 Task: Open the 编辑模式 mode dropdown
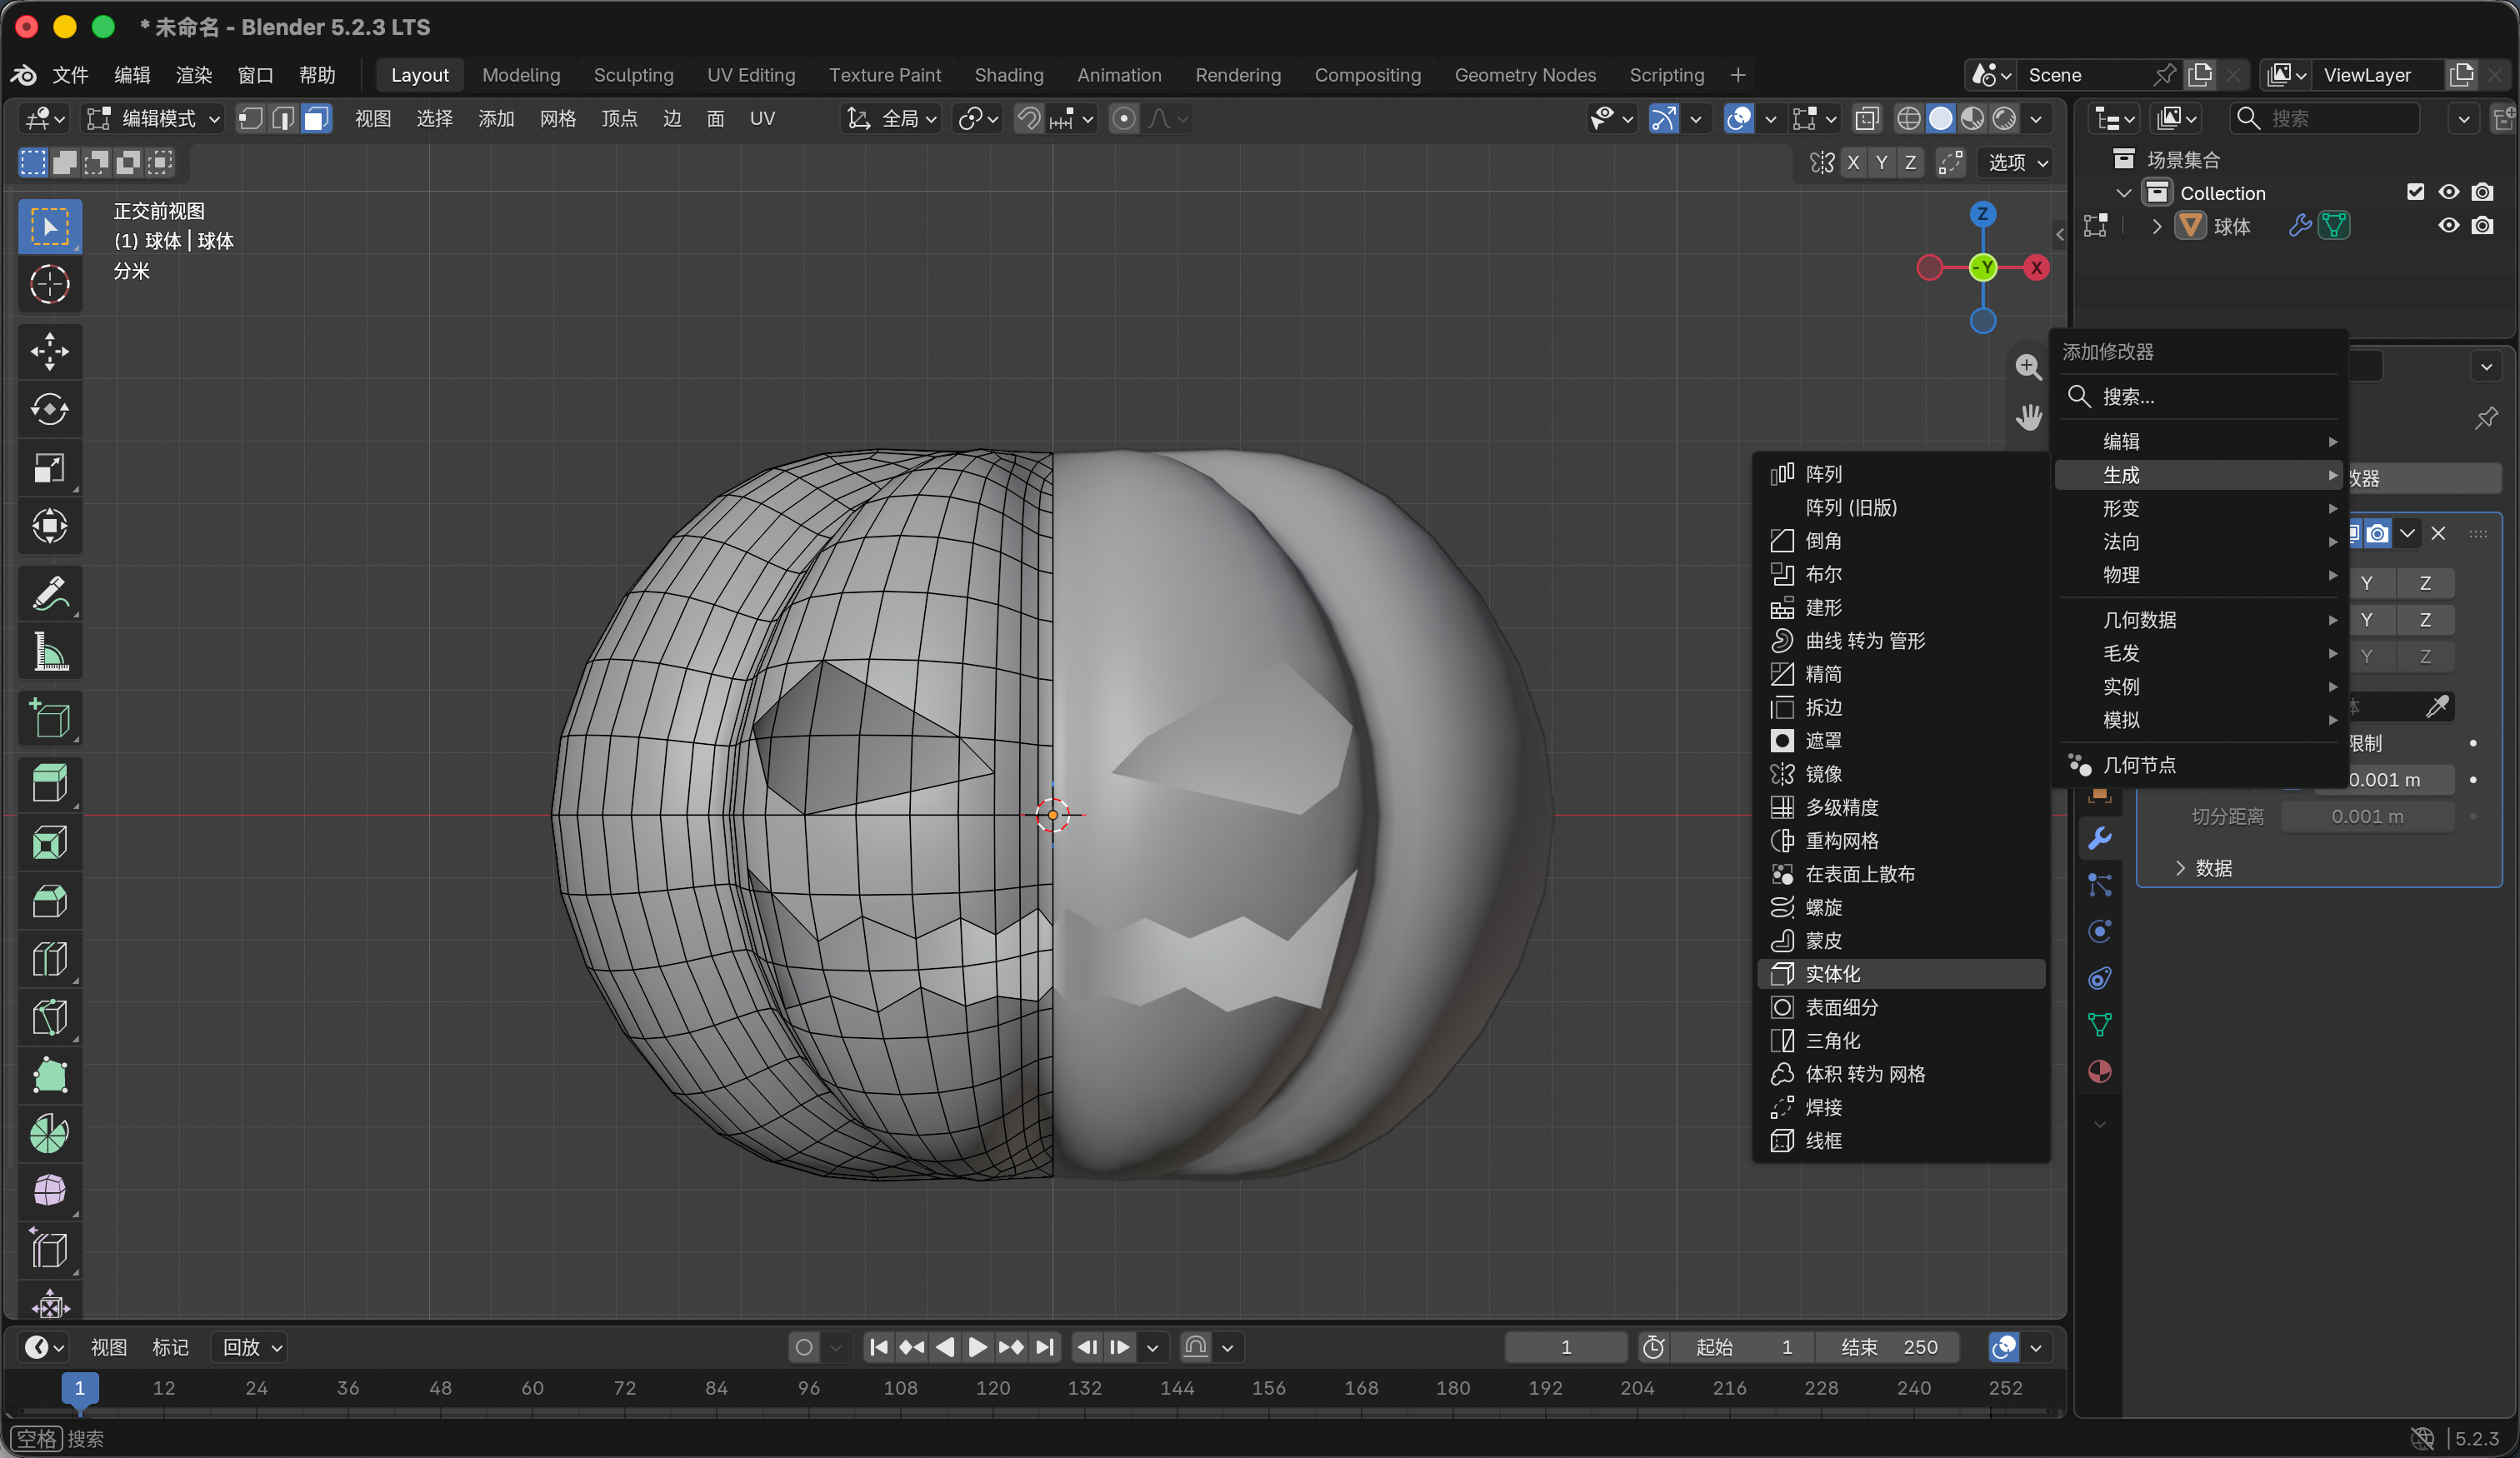coord(153,119)
